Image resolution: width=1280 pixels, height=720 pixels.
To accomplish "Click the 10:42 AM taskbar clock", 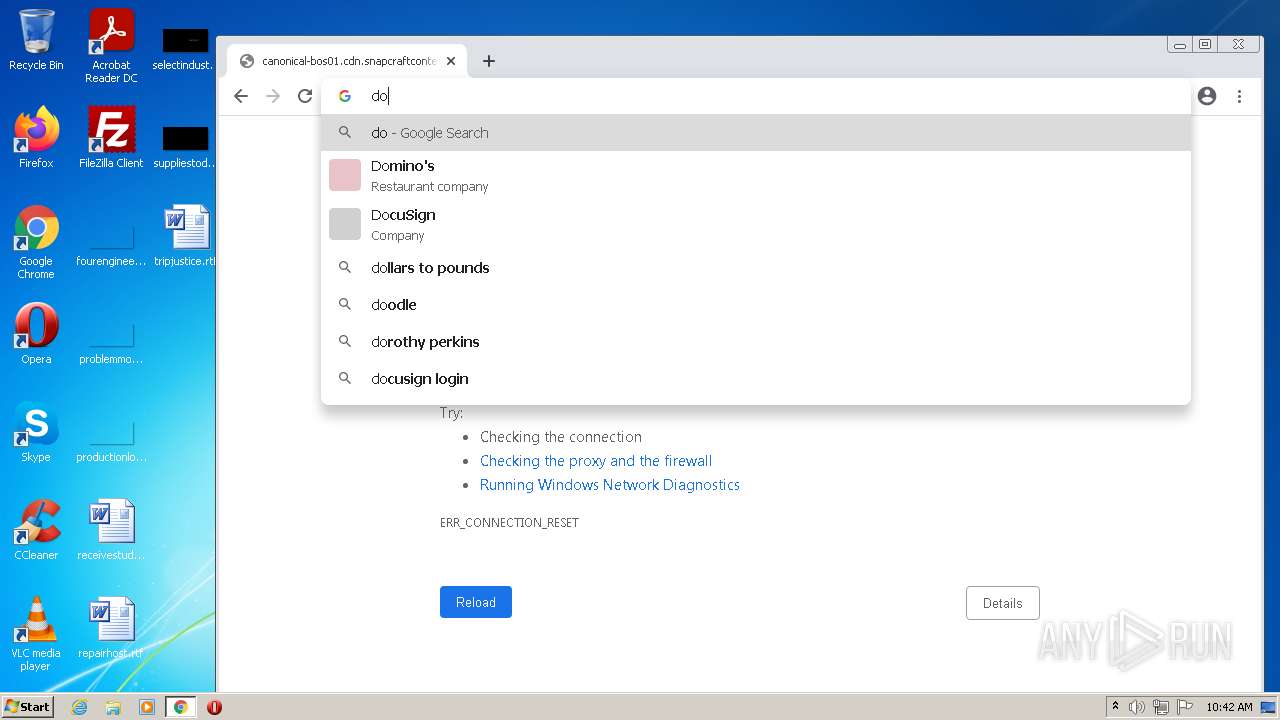I will [1229, 707].
